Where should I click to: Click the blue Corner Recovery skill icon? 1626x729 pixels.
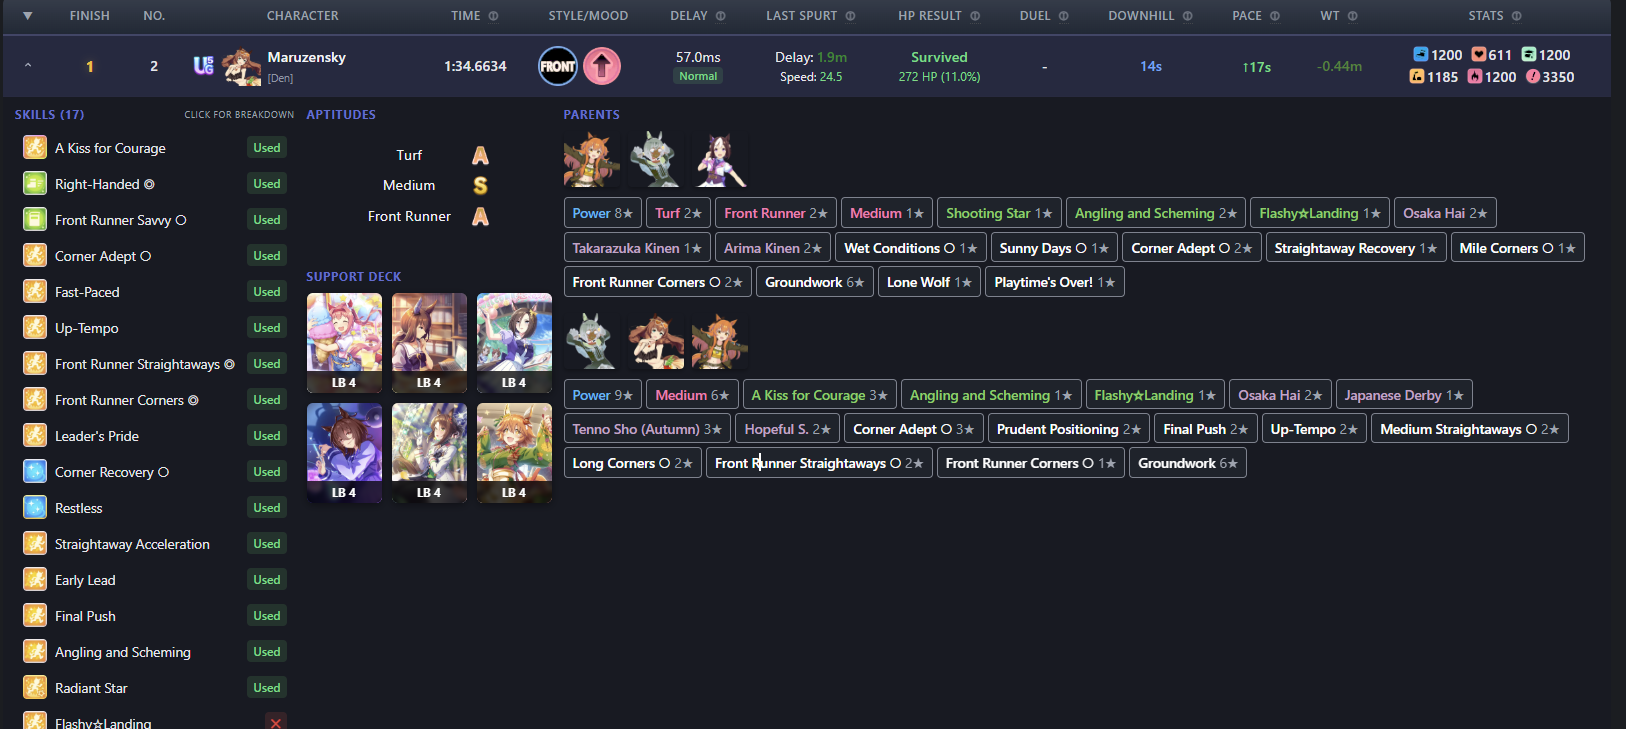pos(35,472)
